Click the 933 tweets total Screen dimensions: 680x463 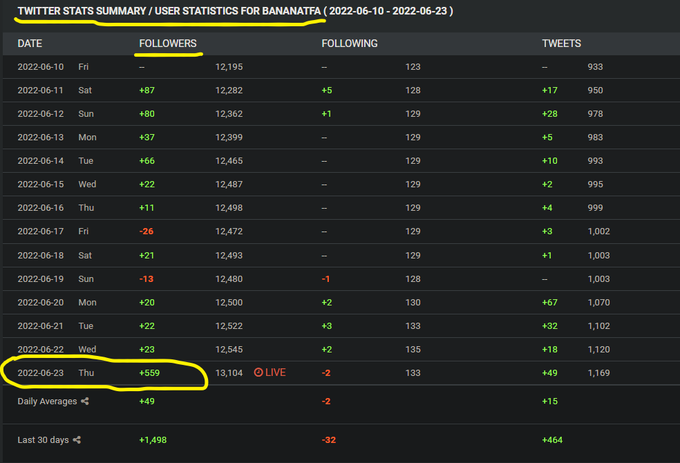595,67
